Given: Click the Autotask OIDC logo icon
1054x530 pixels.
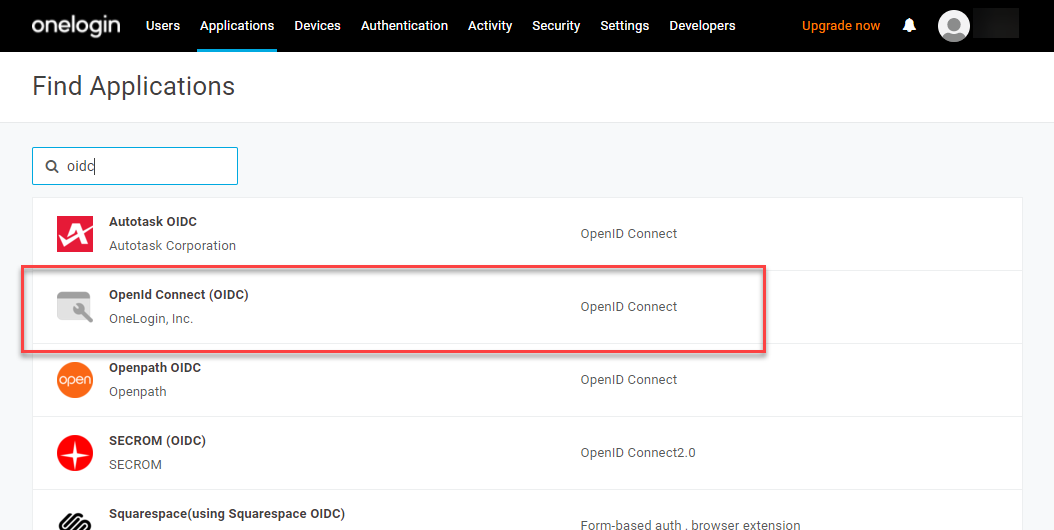Looking at the screenshot, I should coord(75,233).
